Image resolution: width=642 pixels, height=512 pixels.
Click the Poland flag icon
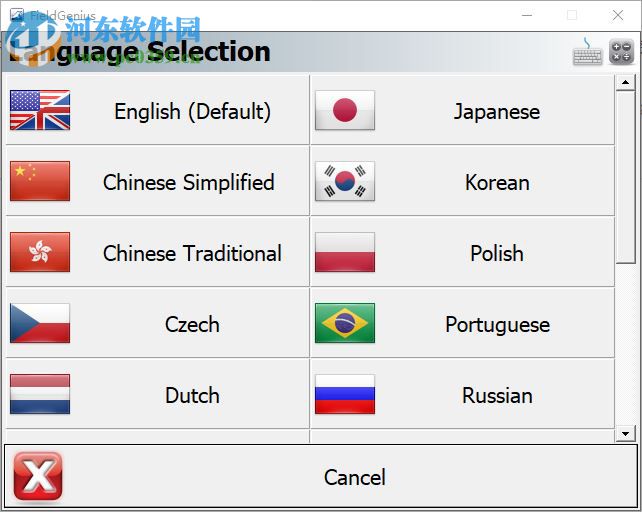pyautogui.click(x=345, y=252)
